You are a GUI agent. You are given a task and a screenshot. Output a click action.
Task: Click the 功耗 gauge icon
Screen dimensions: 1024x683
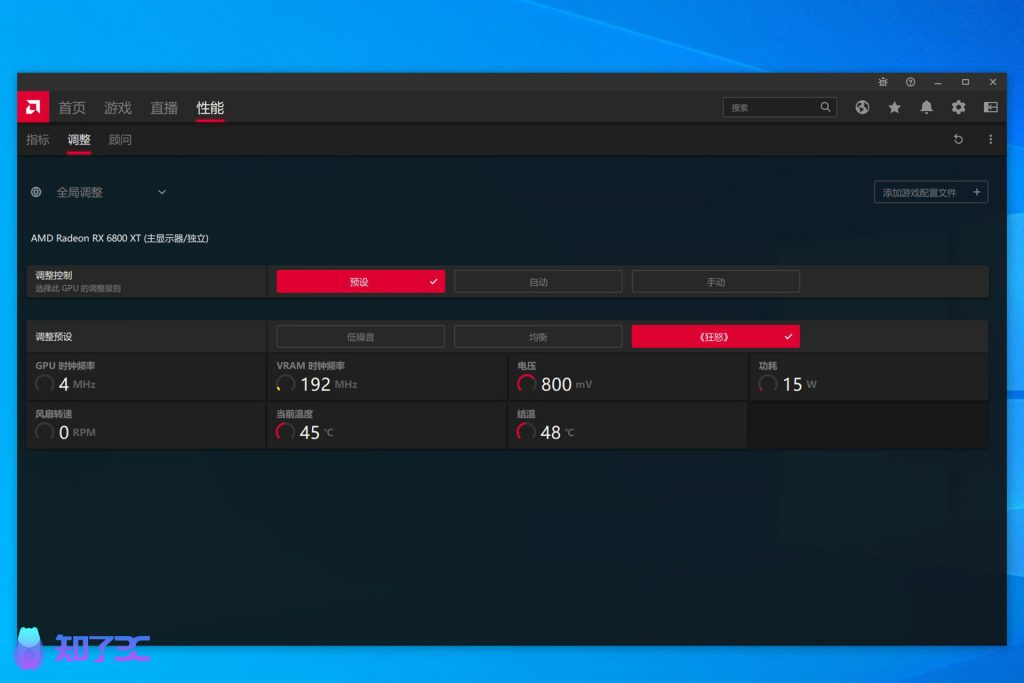(767, 384)
